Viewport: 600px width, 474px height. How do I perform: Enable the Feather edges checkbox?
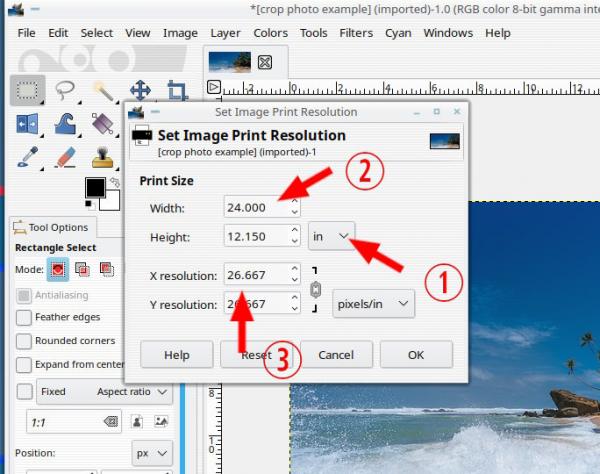click(x=24, y=318)
